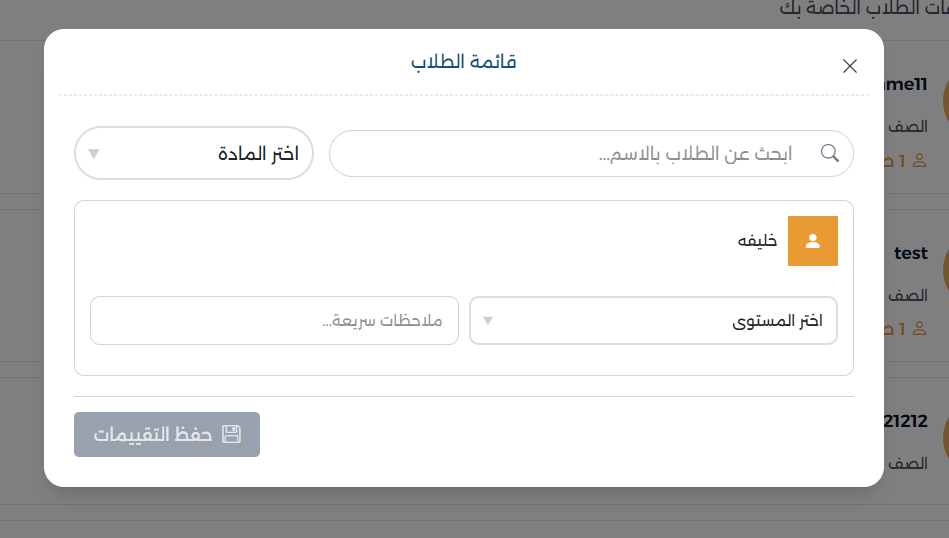Click the arrow on the level dropdown

(x=488, y=321)
